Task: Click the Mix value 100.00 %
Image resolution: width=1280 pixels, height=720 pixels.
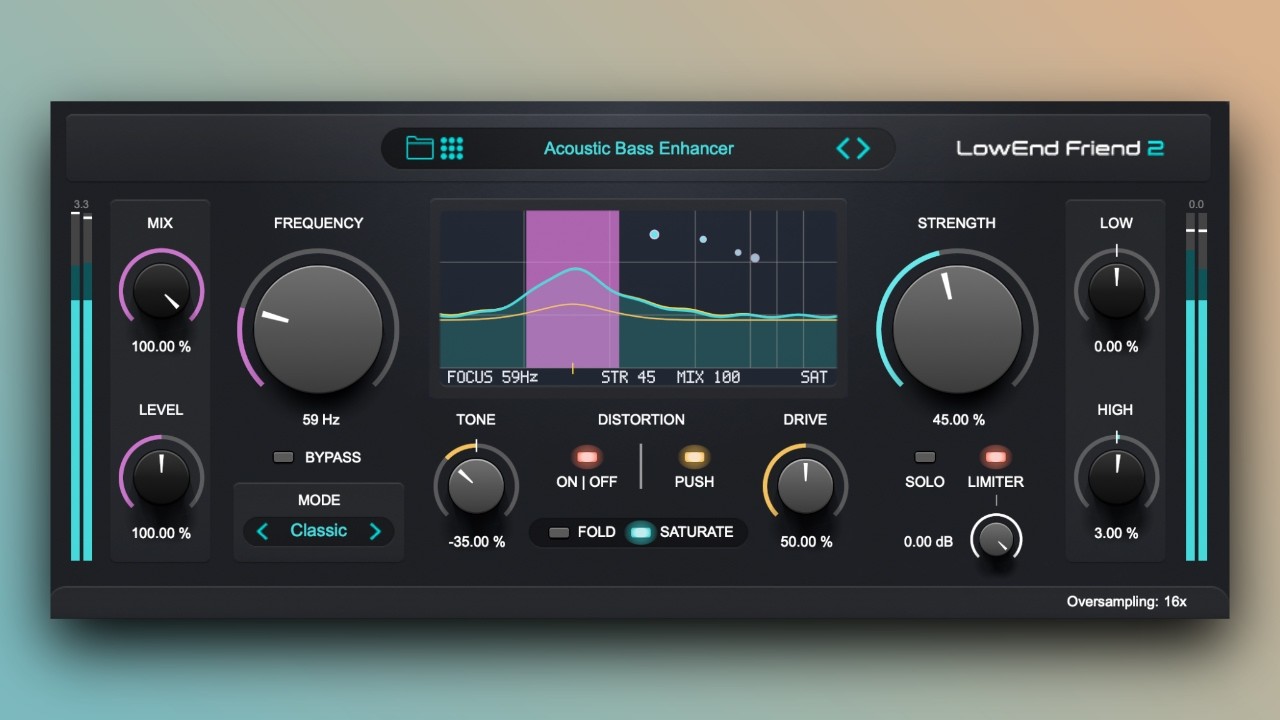Action: [x=161, y=347]
